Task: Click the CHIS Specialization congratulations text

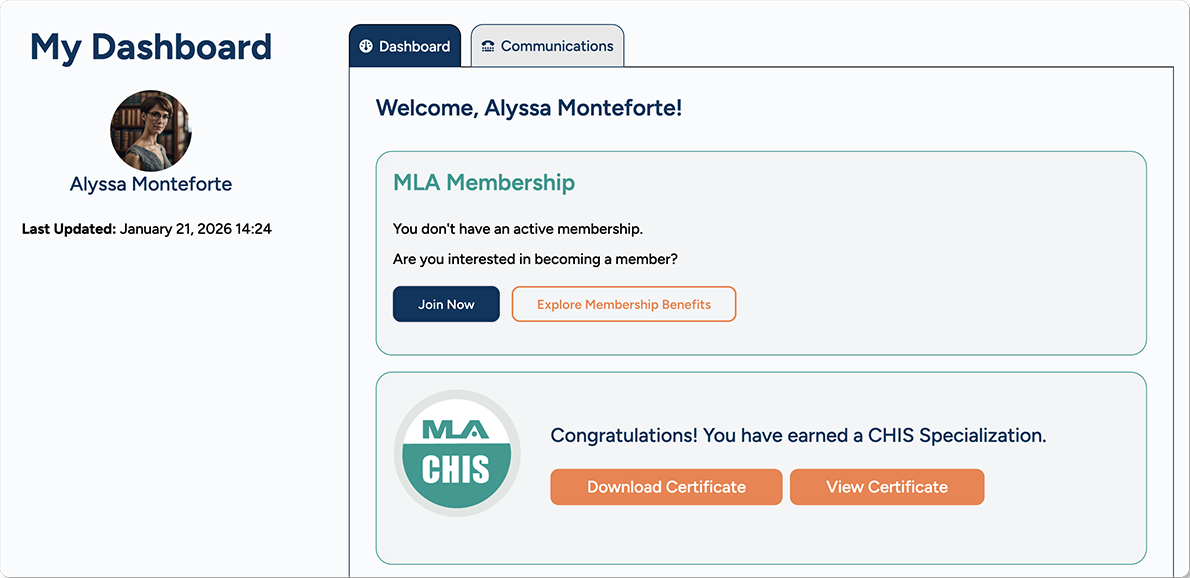Action: (798, 436)
